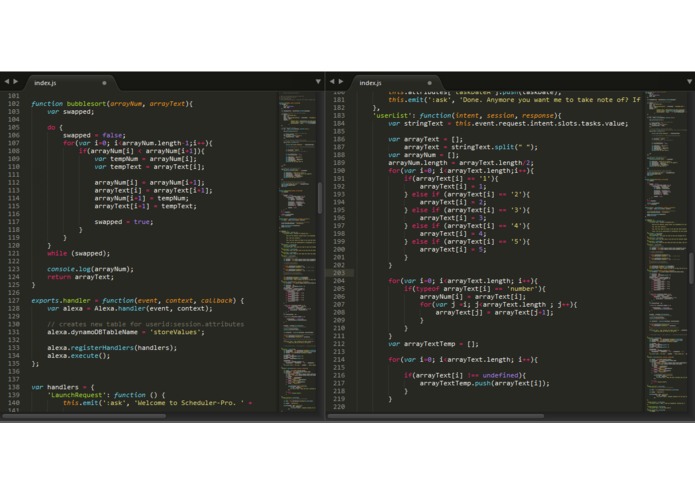Click 'var alexa = Alexa.handler(event, context);'
The width and height of the screenshot is (695, 494).
[130, 308]
